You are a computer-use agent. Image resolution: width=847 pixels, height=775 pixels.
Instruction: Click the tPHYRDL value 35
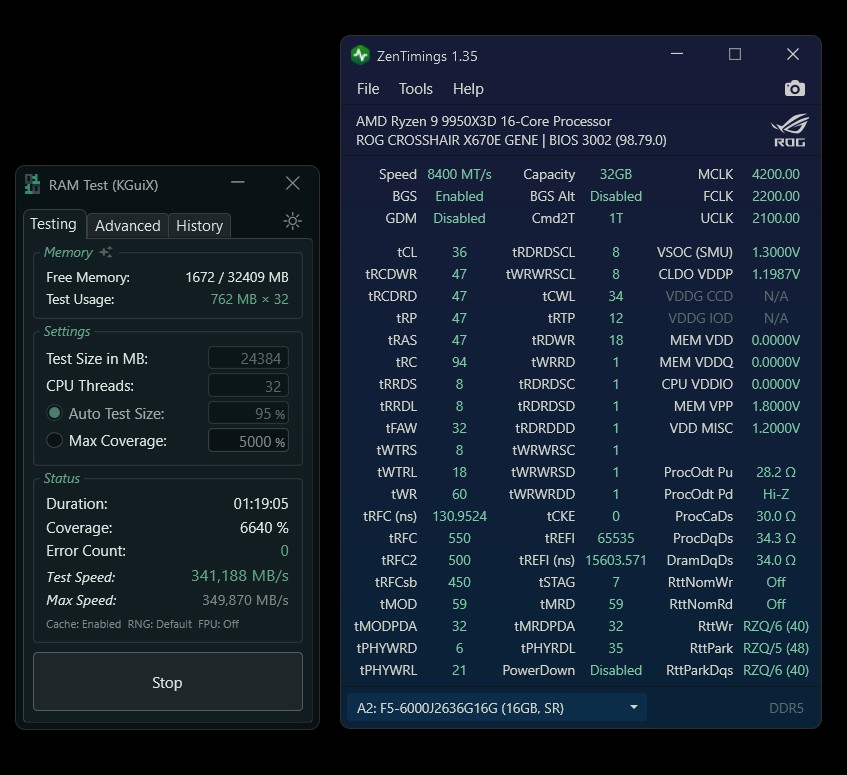[615, 648]
